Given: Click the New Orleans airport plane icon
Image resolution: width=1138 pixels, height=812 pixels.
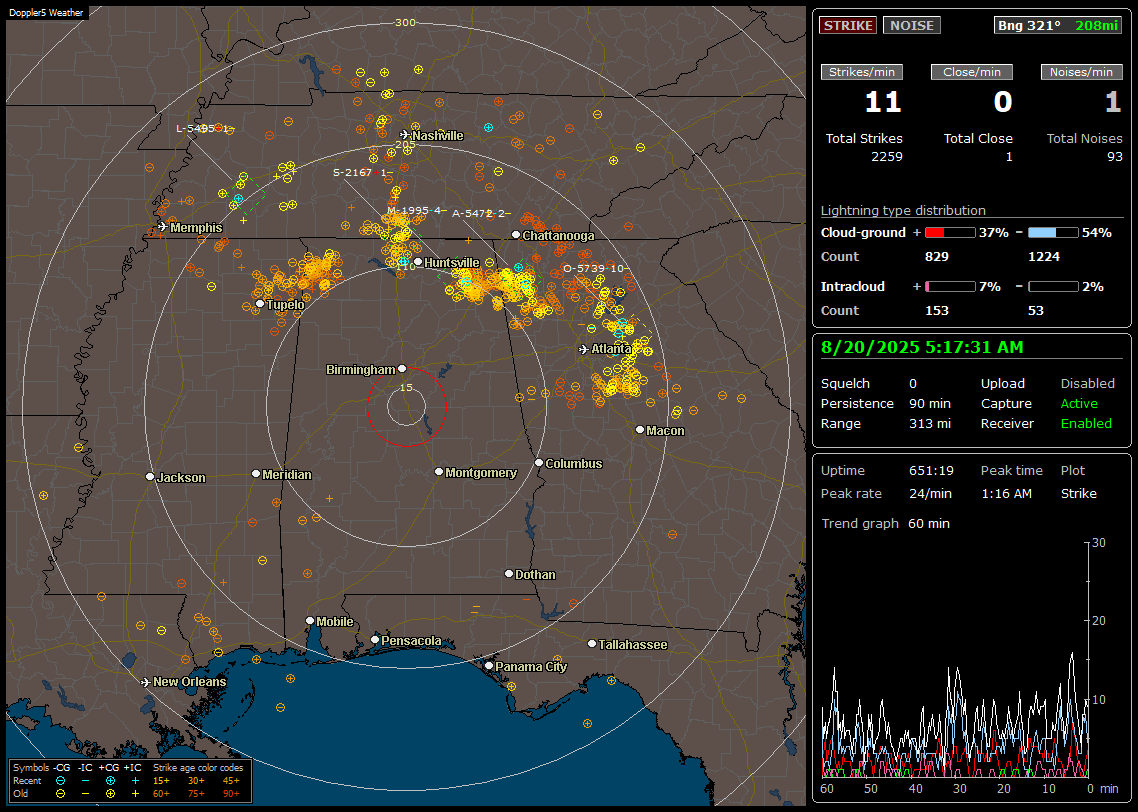Looking at the screenshot, I should [x=146, y=682].
